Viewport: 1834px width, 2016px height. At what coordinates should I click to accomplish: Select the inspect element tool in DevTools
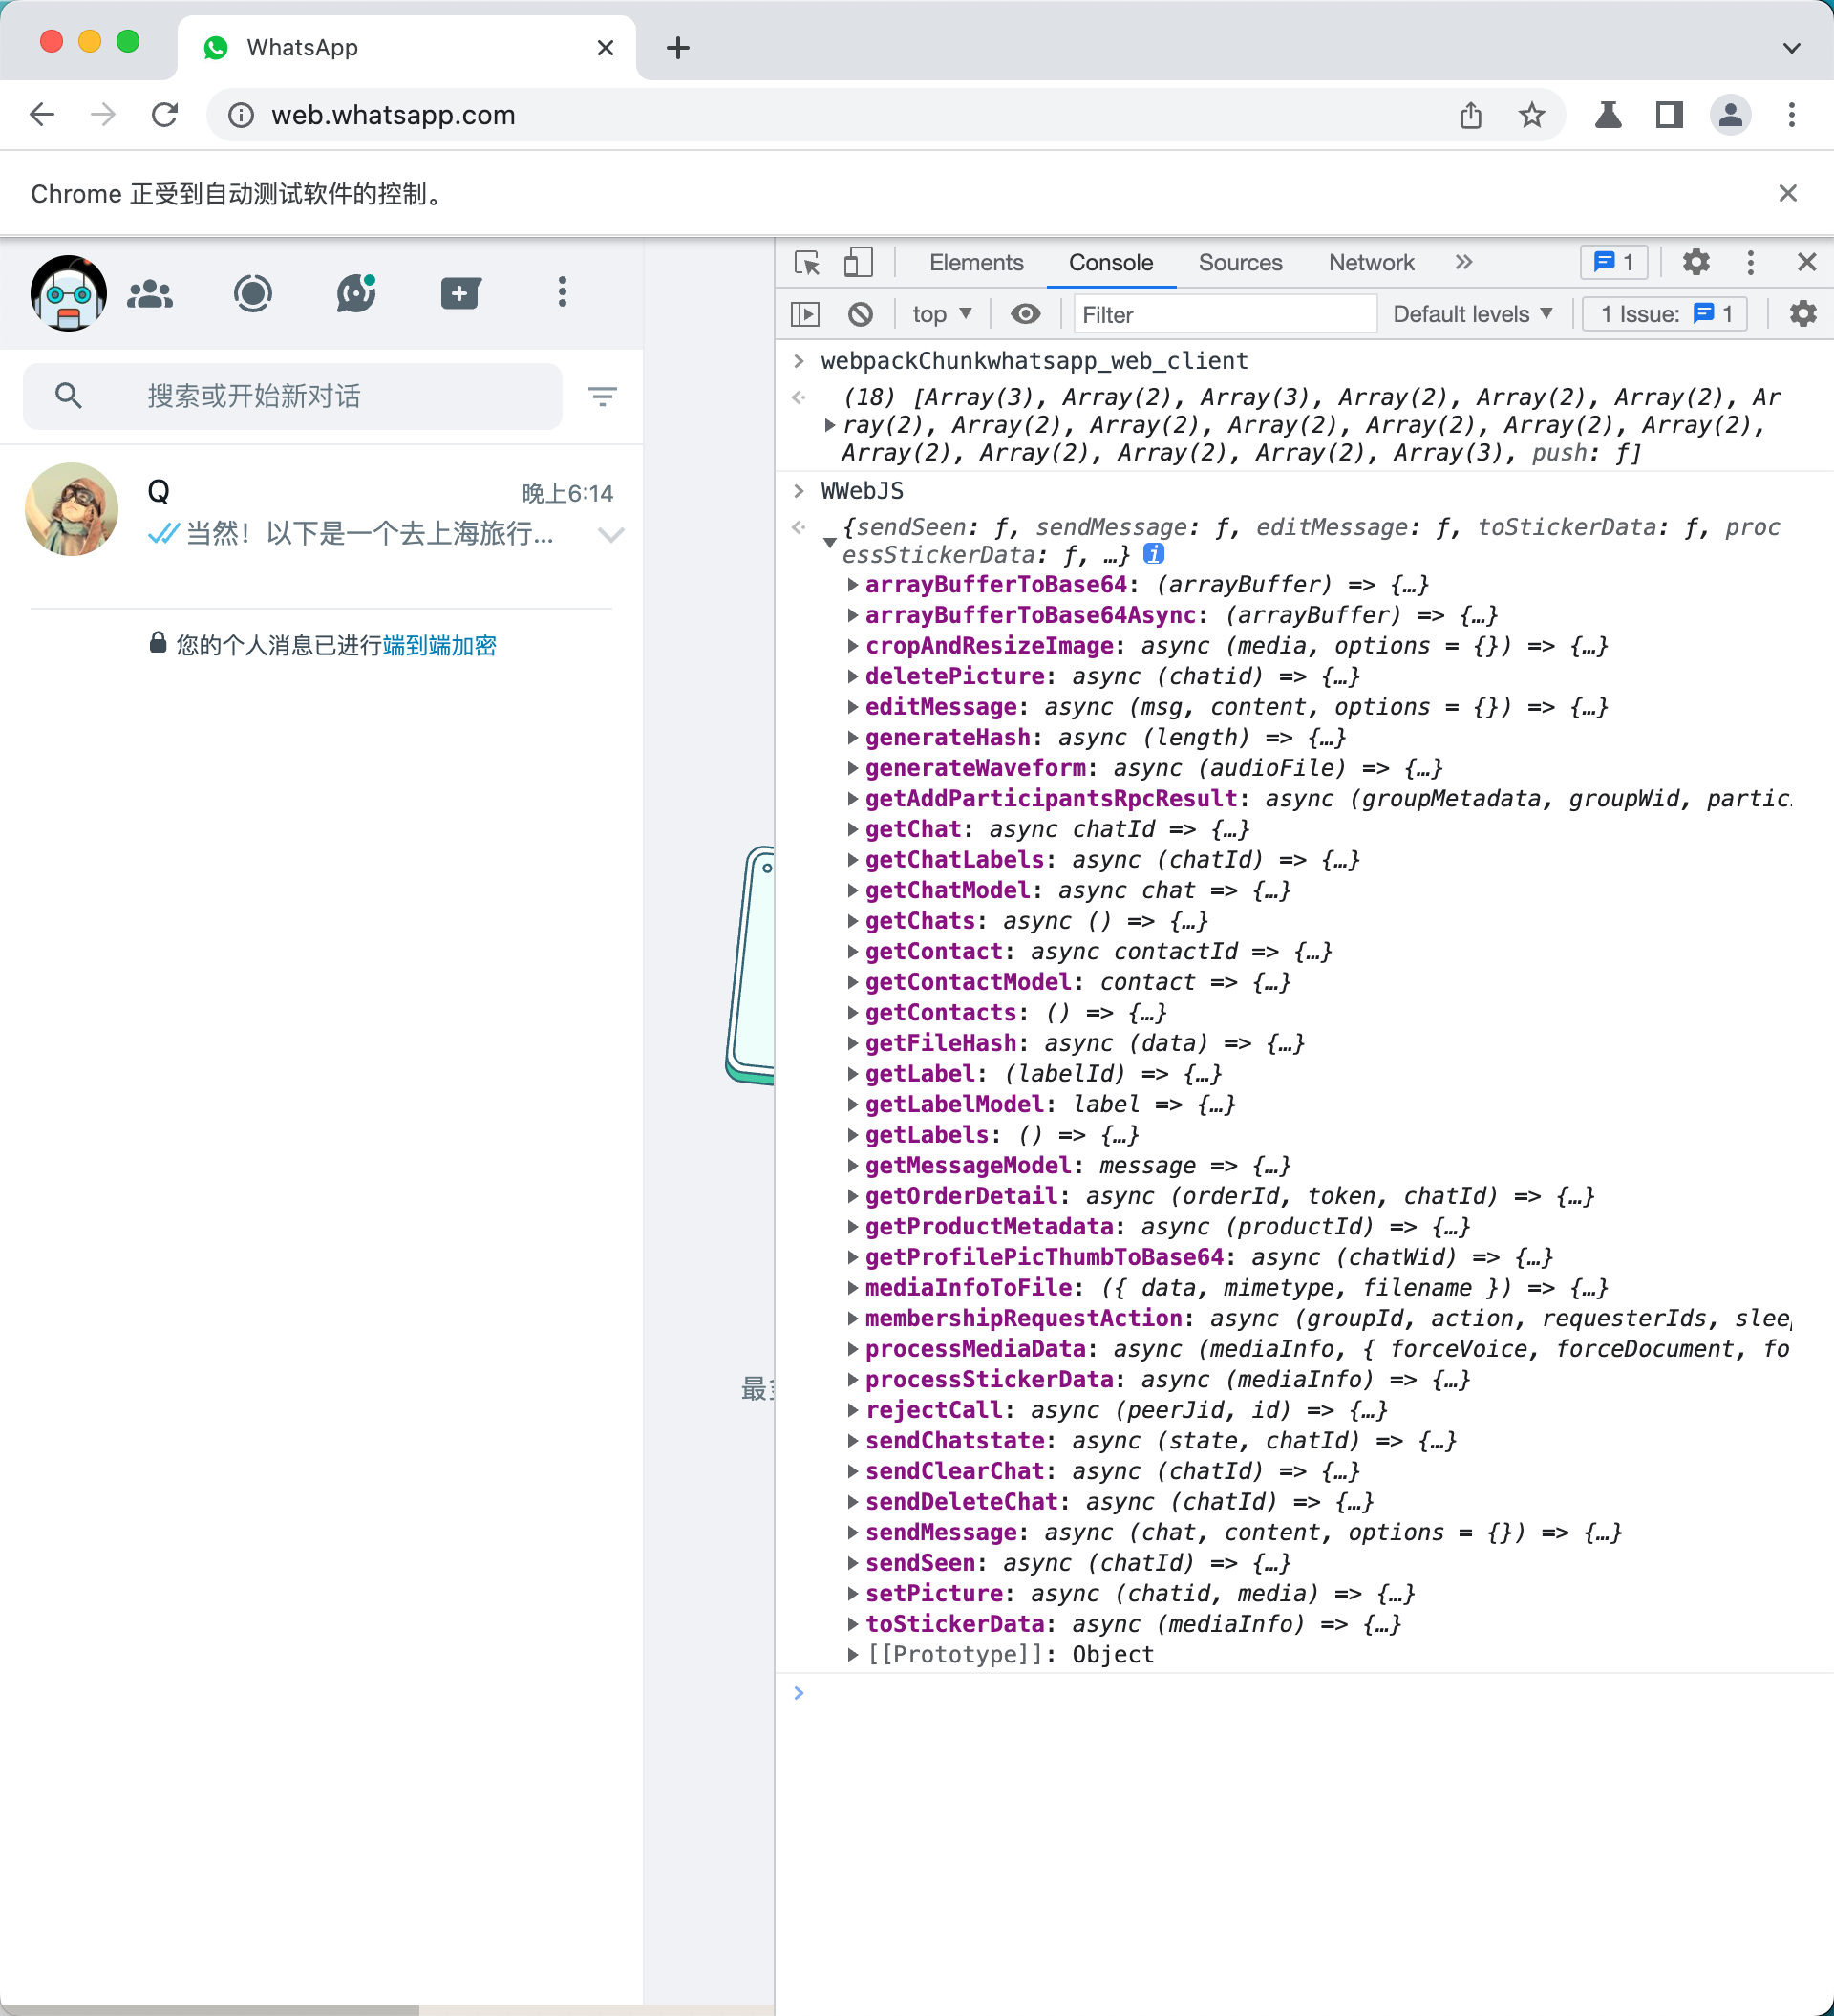click(x=807, y=263)
